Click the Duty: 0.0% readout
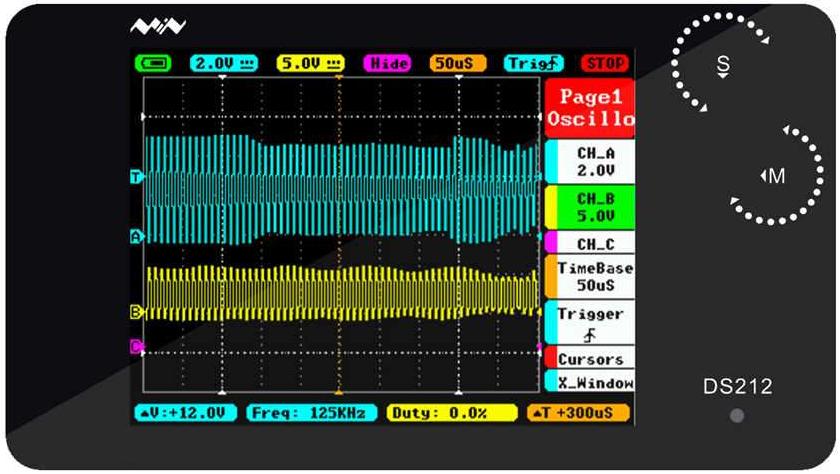The image size is (840, 474). 452,413
